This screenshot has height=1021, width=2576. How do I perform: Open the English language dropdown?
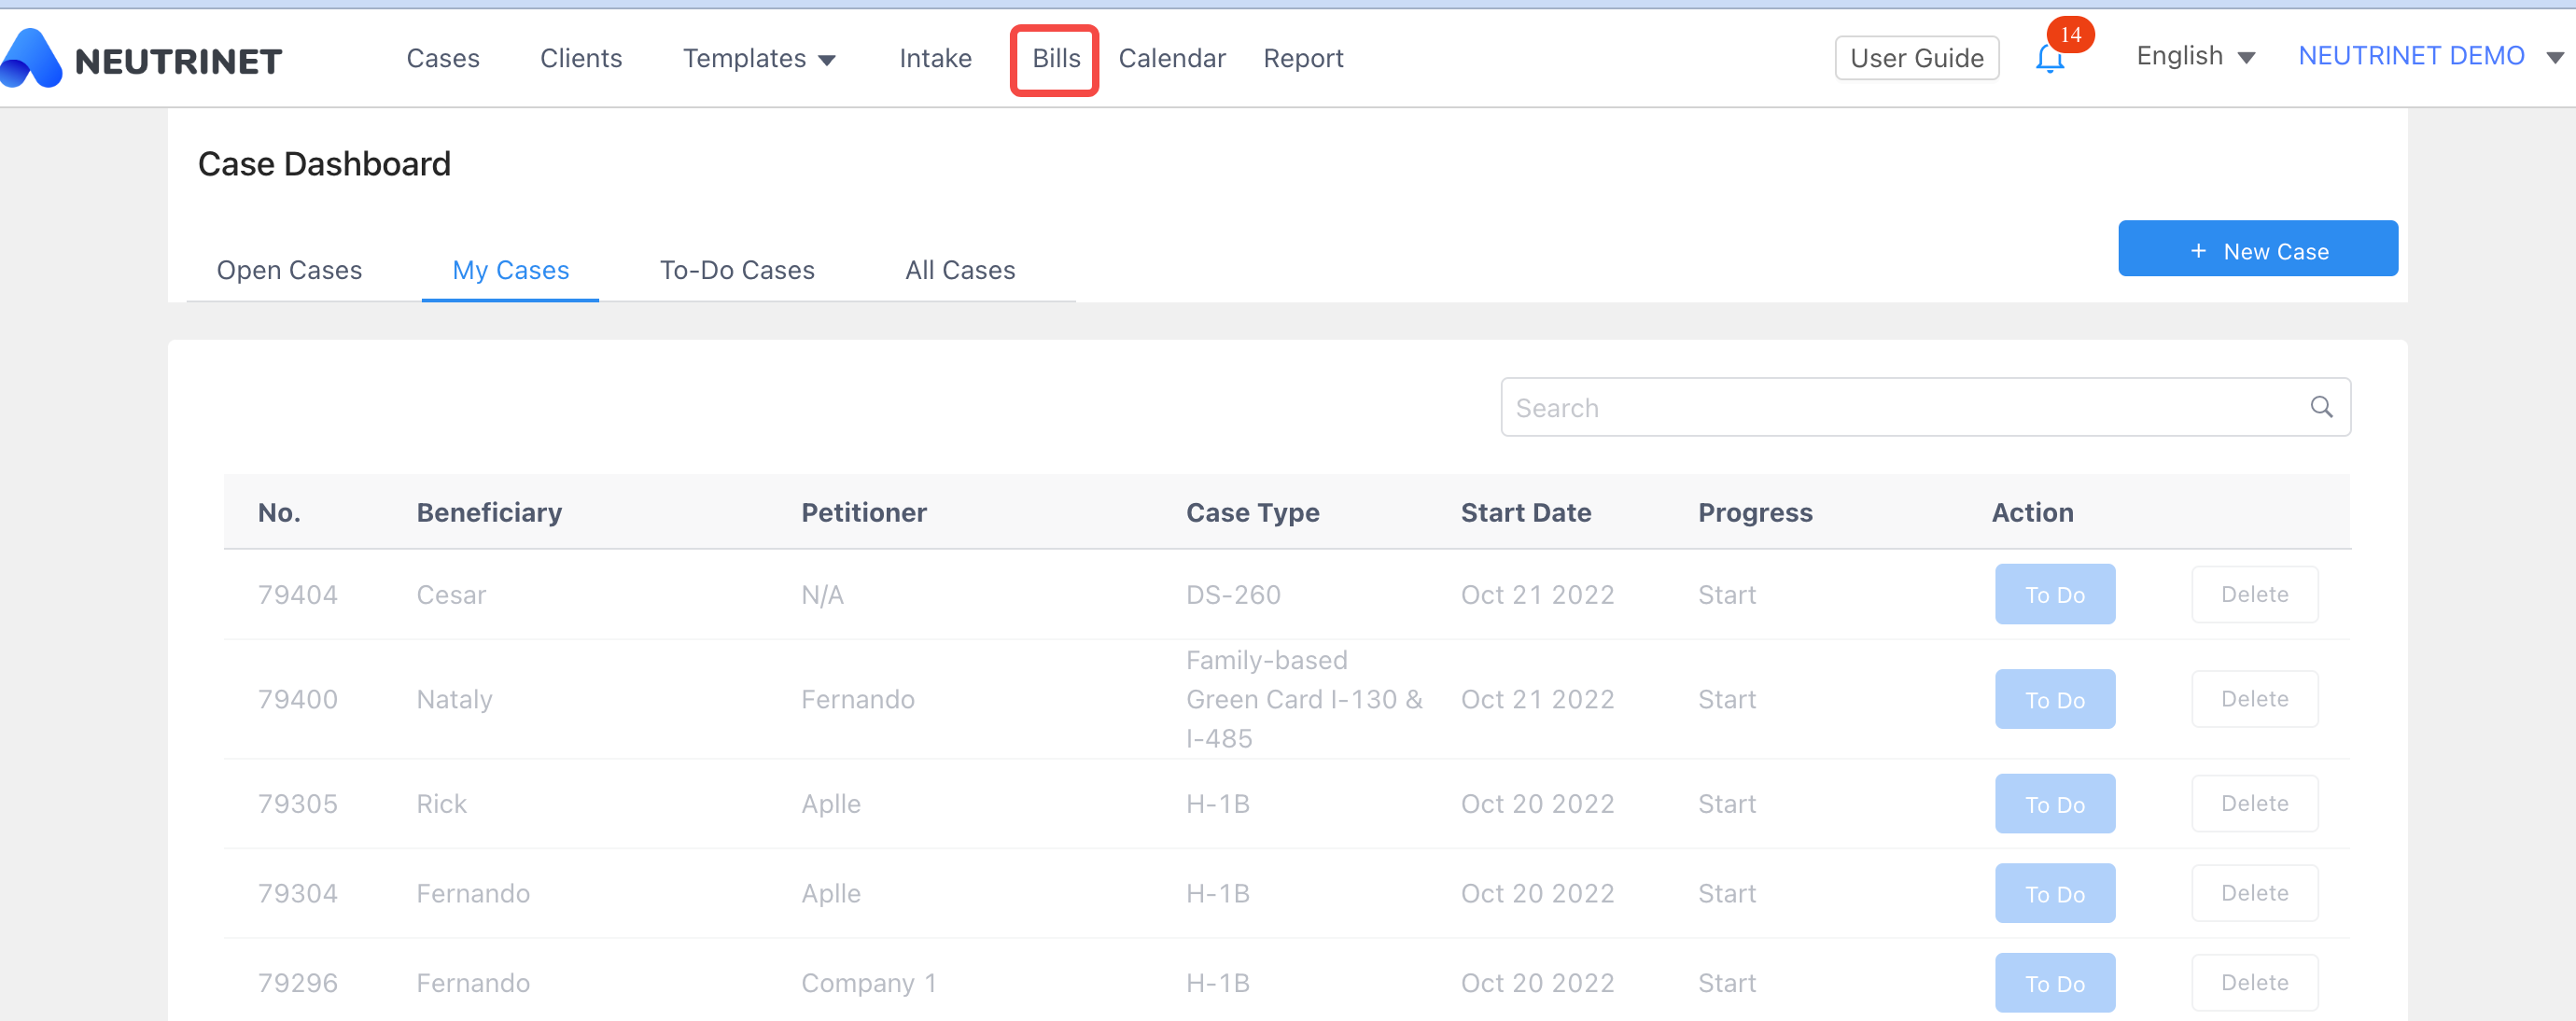[x=2195, y=56]
